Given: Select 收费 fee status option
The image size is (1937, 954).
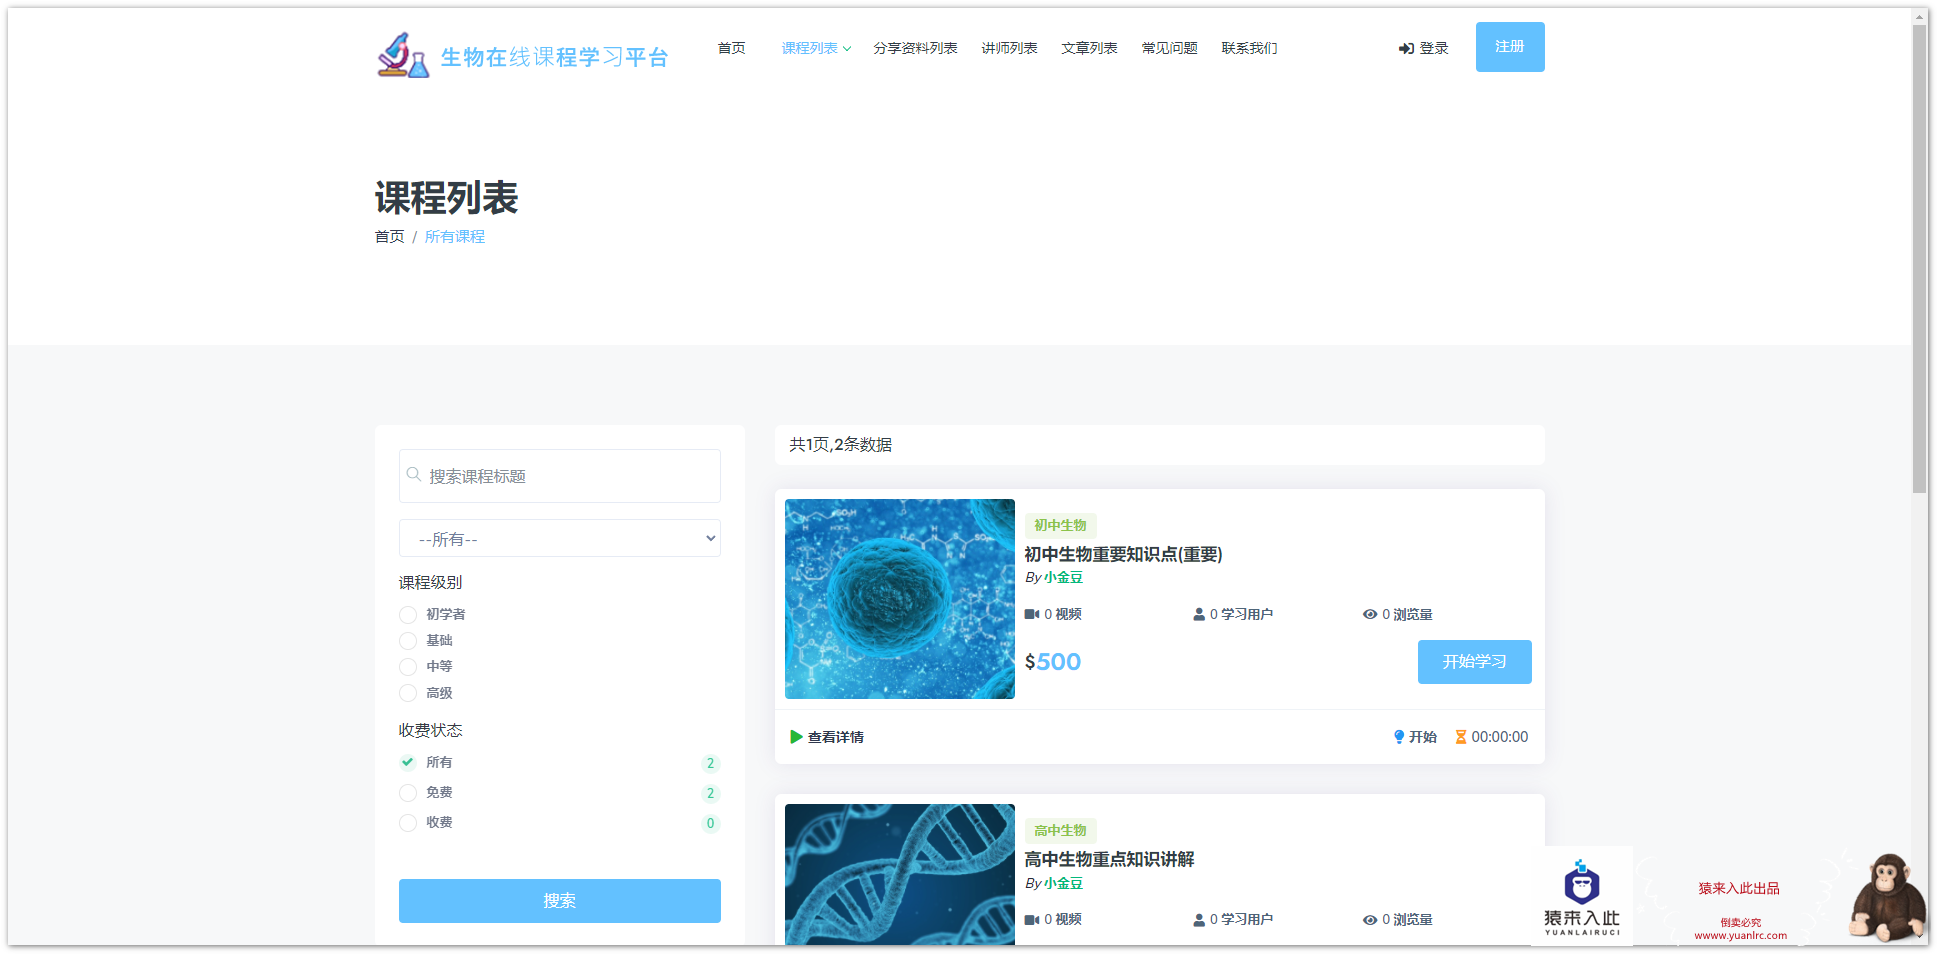Looking at the screenshot, I should pyautogui.click(x=408, y=823).
